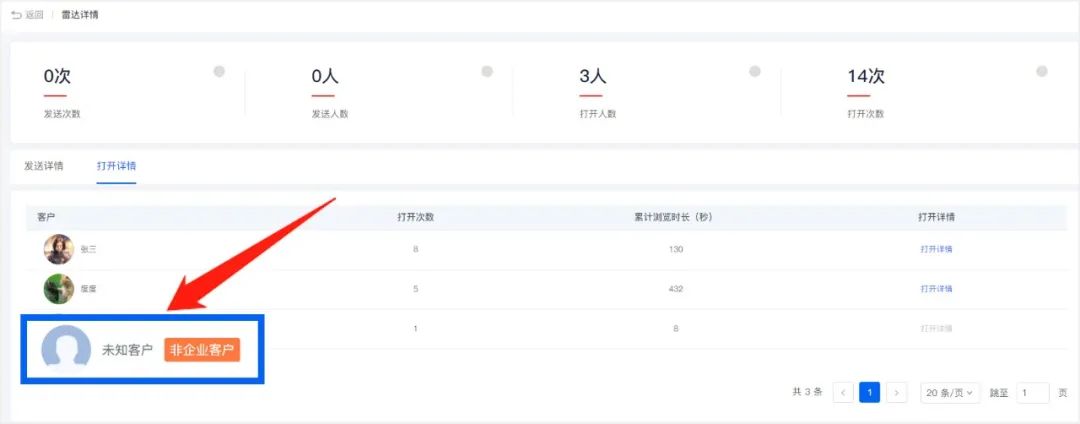Select the 打开详情 tab
1080x424 pixels.
pos(116,166)
